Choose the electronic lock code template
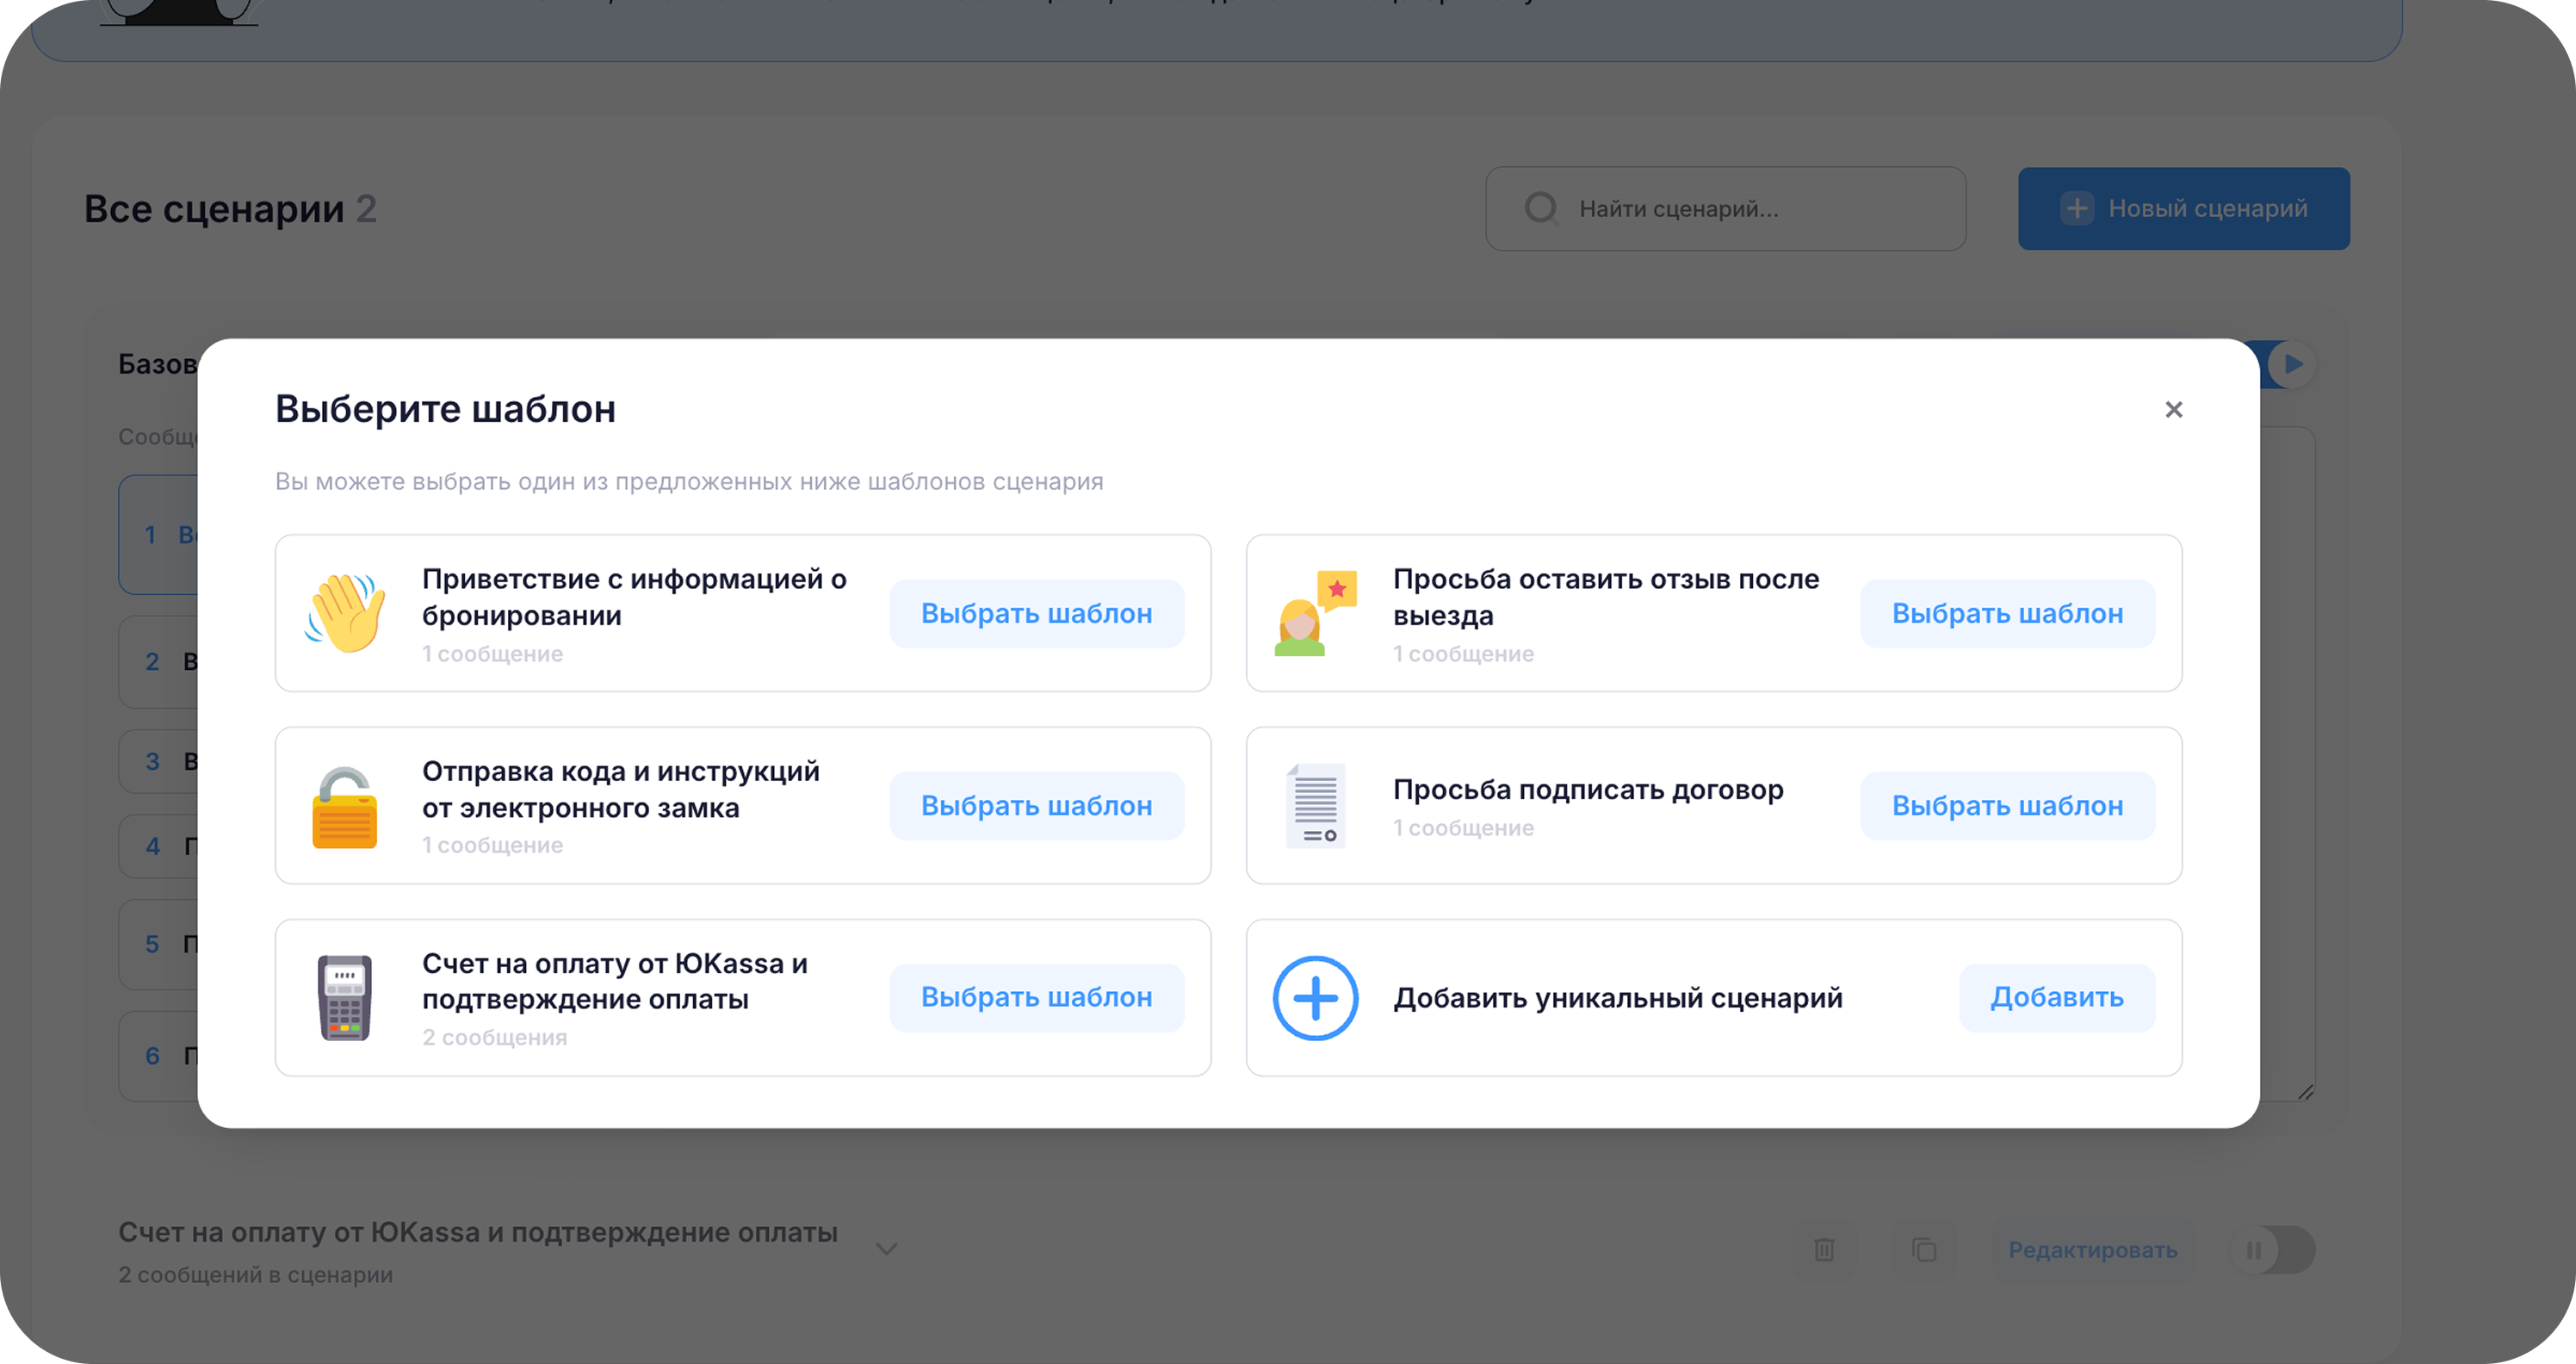The height and width of the screenshot is (1364, 2576). (1037, 806)
